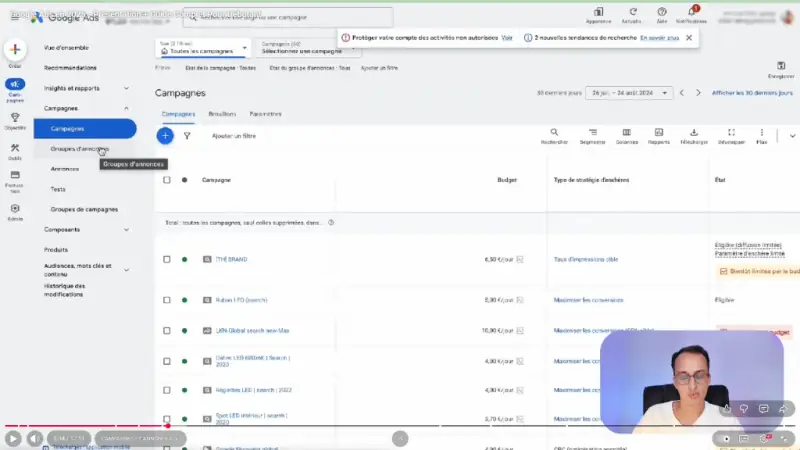Click the thumbs-up icon on webcam overlay
800x450 pixels.
pos(727,409)
